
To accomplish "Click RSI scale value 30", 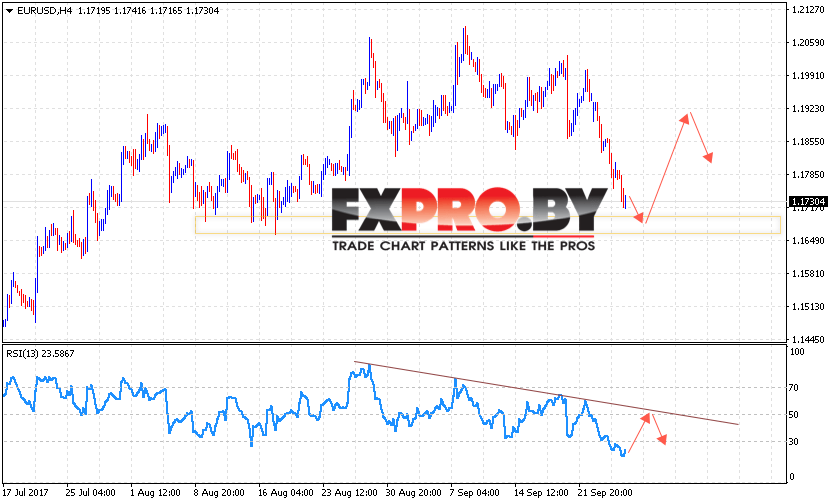I will click(794, 442).
